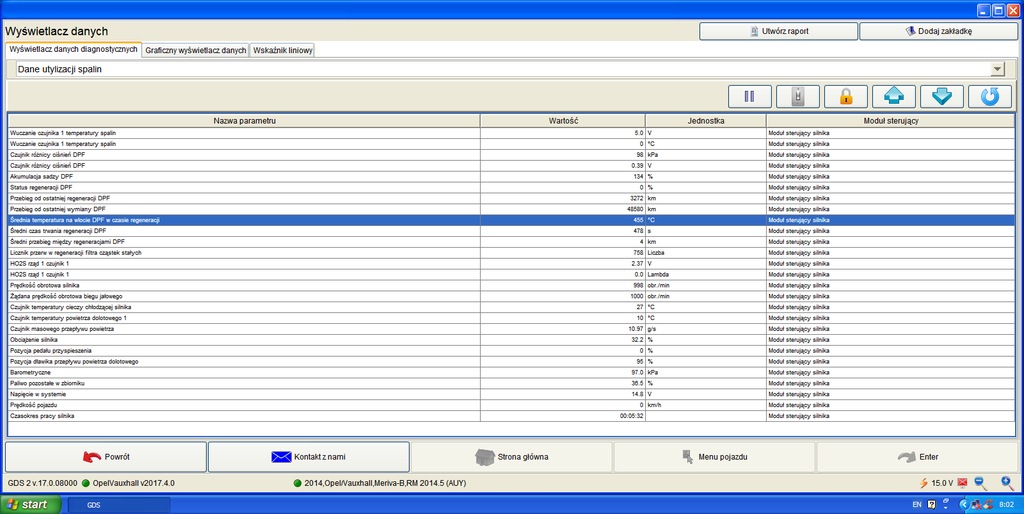Open 'Graficzny wyświetlacz danych' tab

click(x=195, y=50)
